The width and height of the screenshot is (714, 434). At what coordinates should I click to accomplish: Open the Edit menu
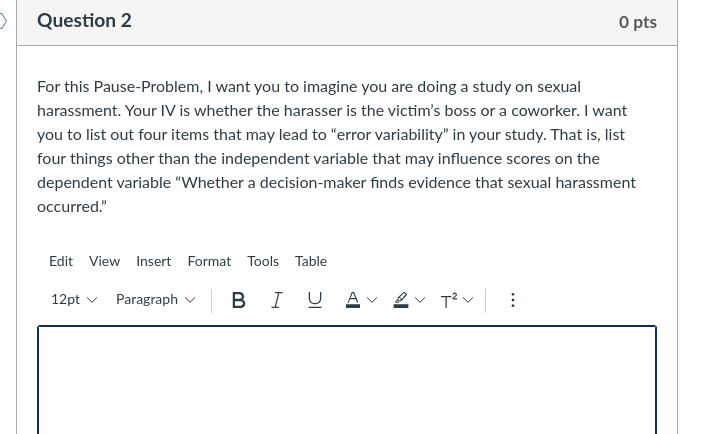click(x=61, y=261)
